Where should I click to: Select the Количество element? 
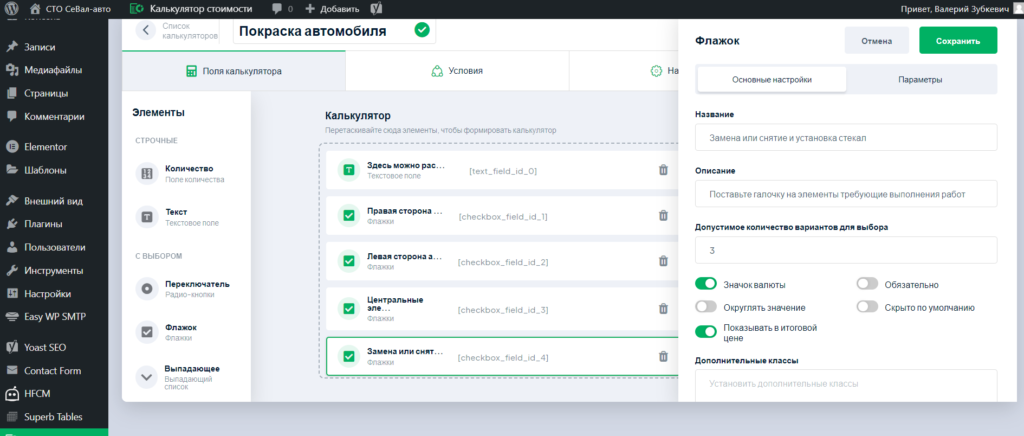(x=185, y=174)
